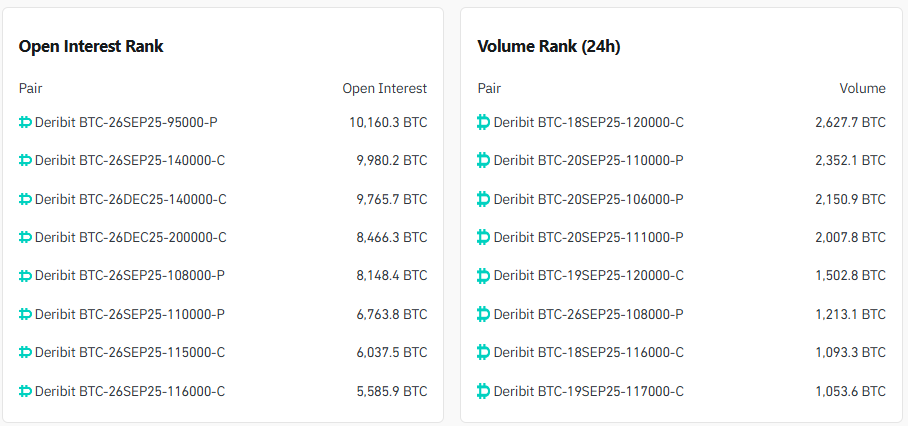The height and width of the screenshot is (426, 908).
Task: Click Deribit icon beside BTC-26DEC25-200000-C
Action: pyautogui.click(x=25, y=237)
